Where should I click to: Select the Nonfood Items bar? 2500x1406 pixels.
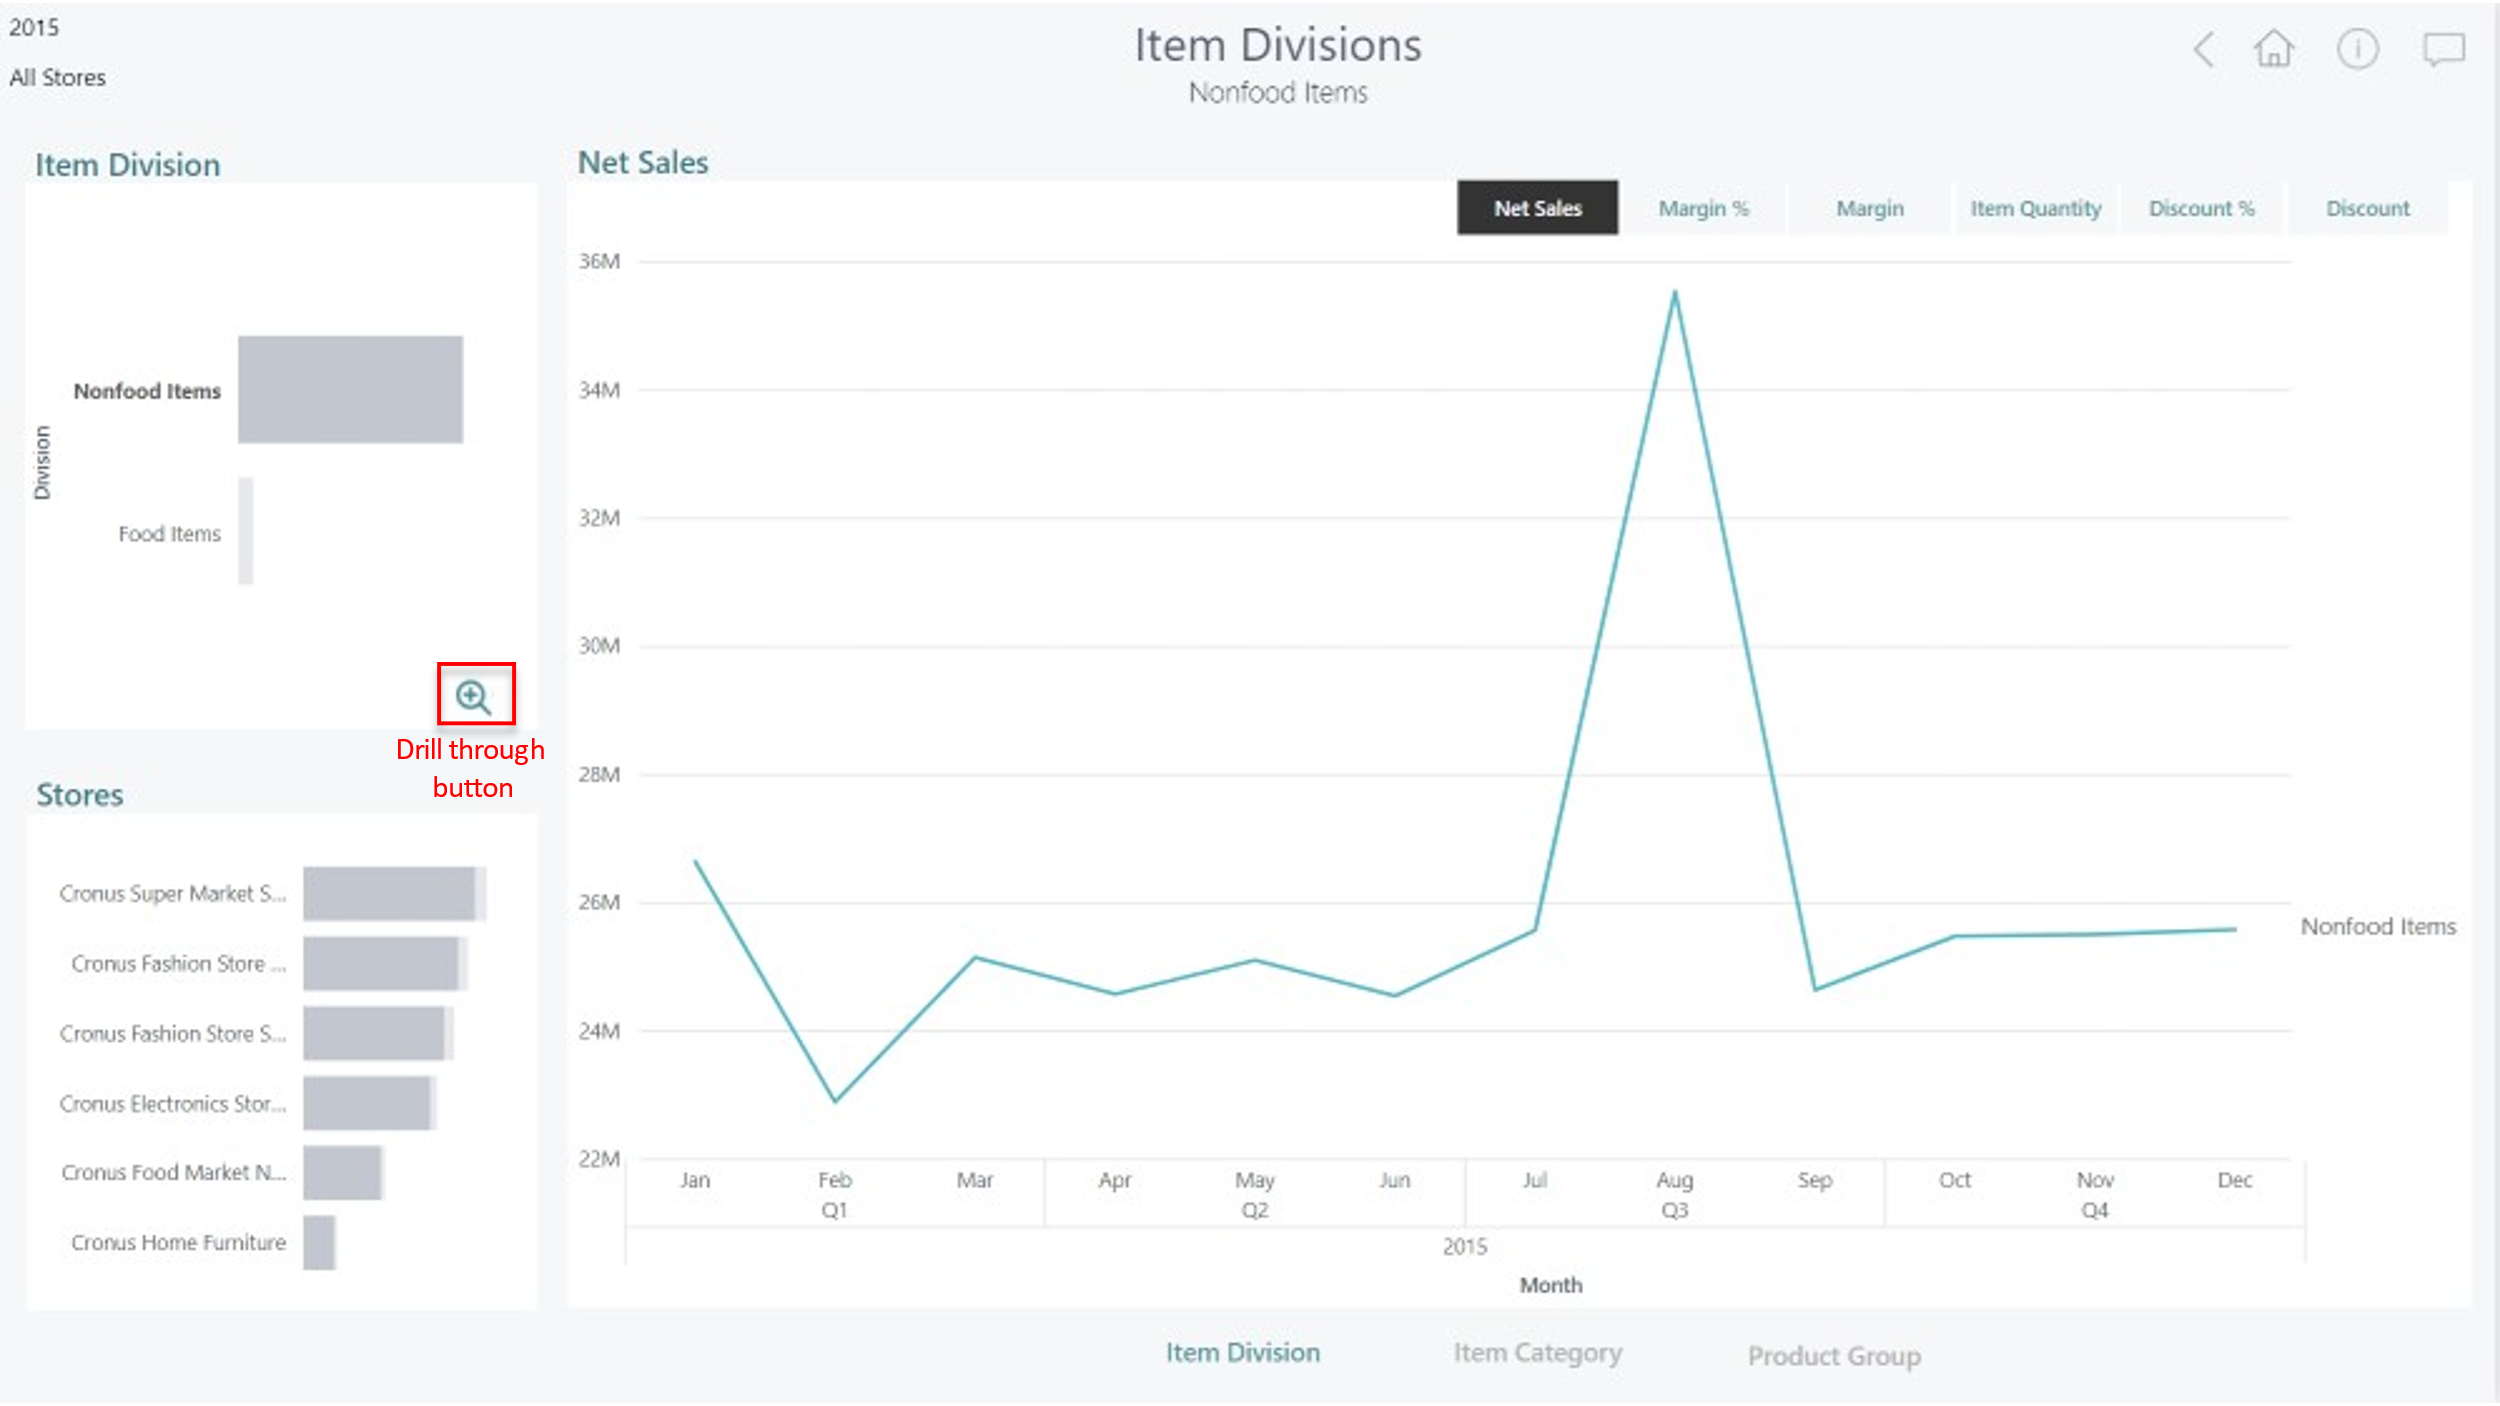coord(350,390)
